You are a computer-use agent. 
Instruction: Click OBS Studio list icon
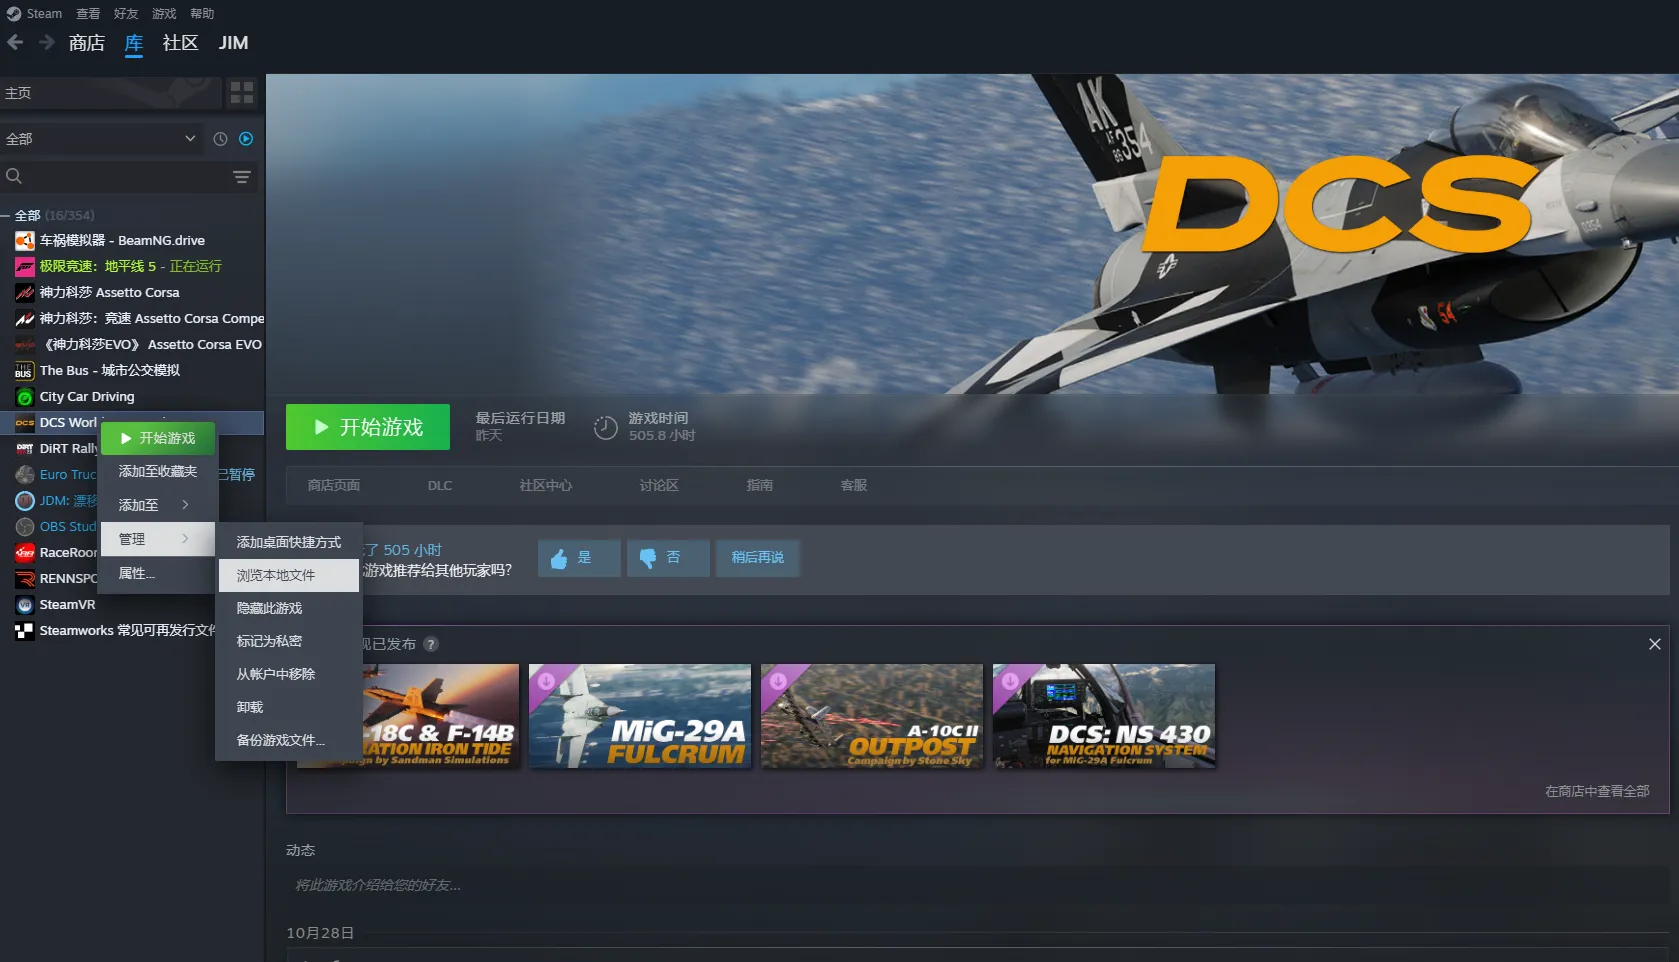(25, 526)
